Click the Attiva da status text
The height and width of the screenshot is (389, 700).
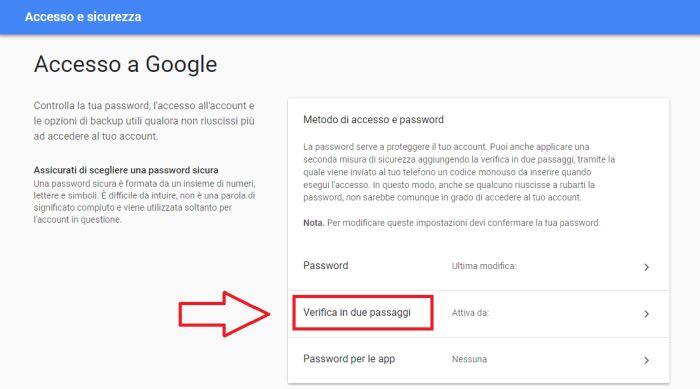(470, 313)
